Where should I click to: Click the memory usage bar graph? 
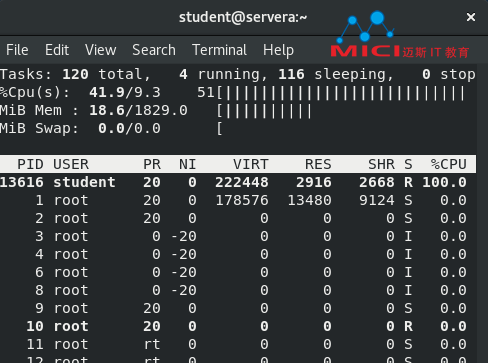tap(264, 111)
